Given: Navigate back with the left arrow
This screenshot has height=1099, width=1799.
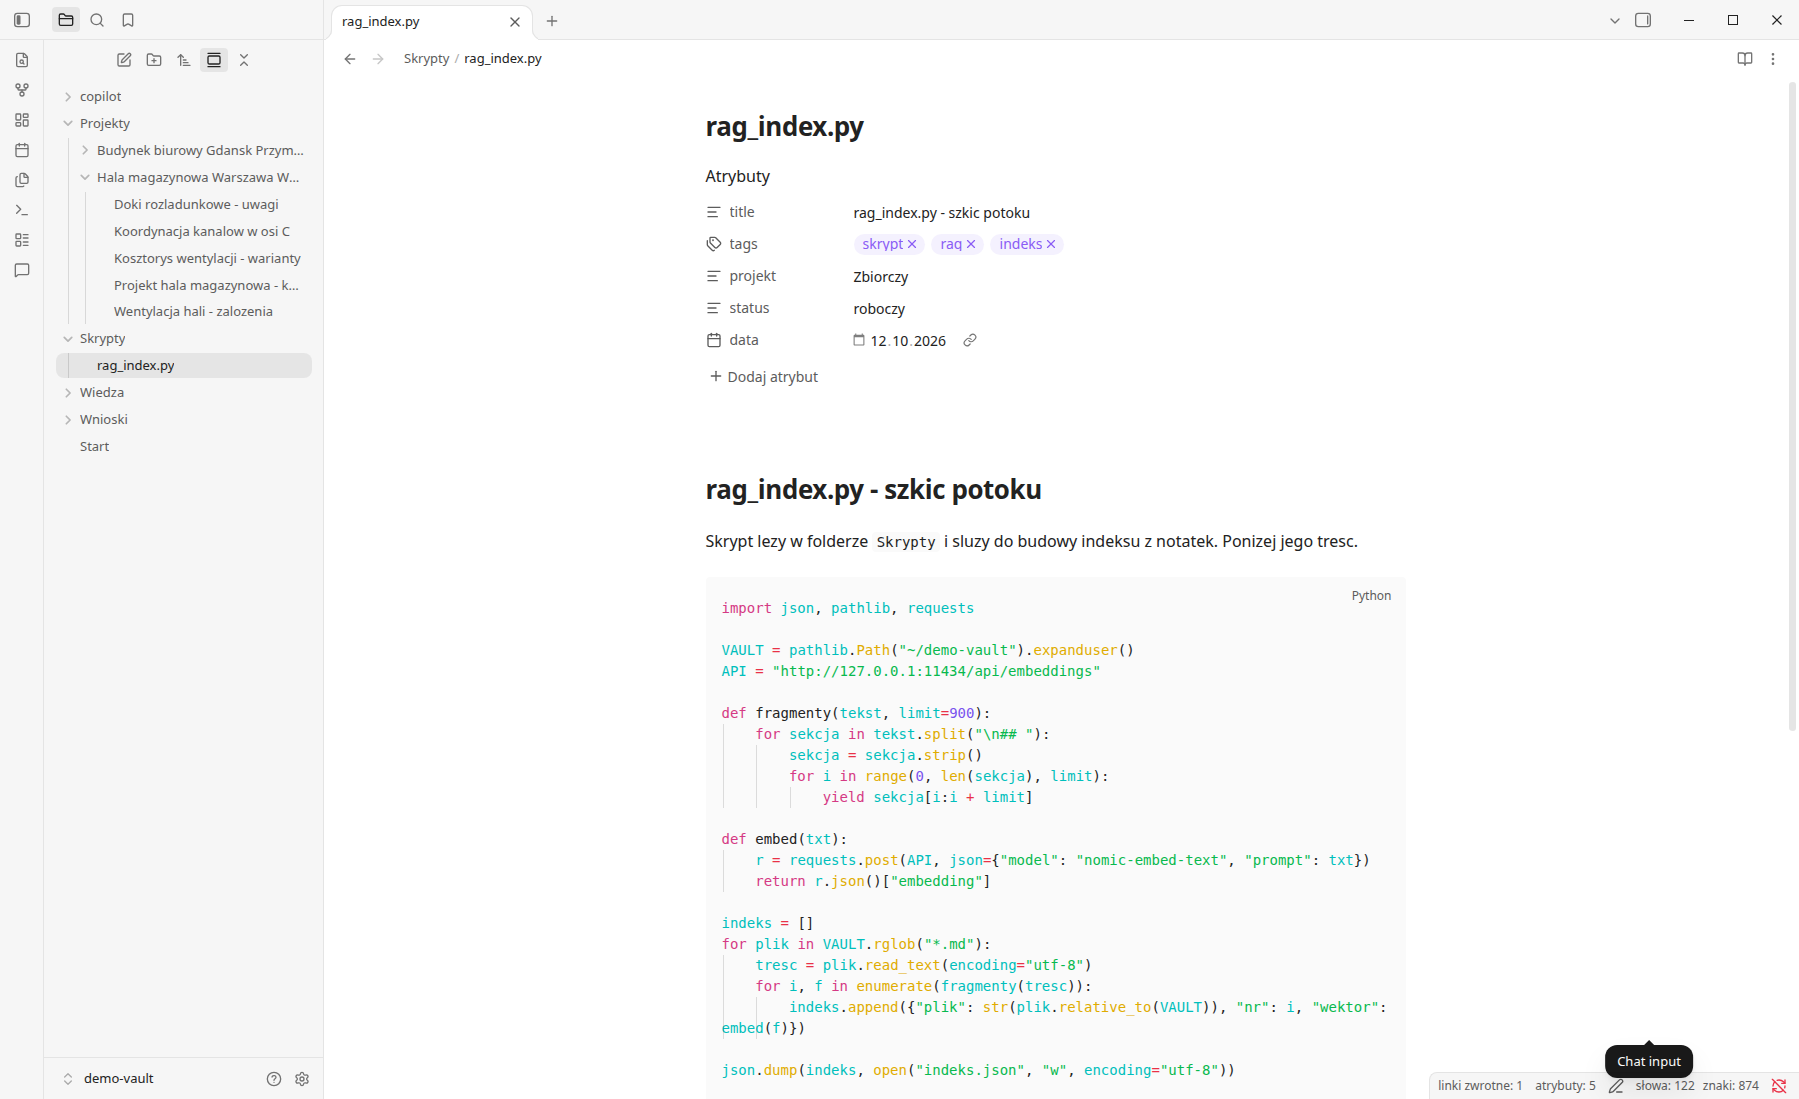Looking at the screenshot, I should 350,59.
